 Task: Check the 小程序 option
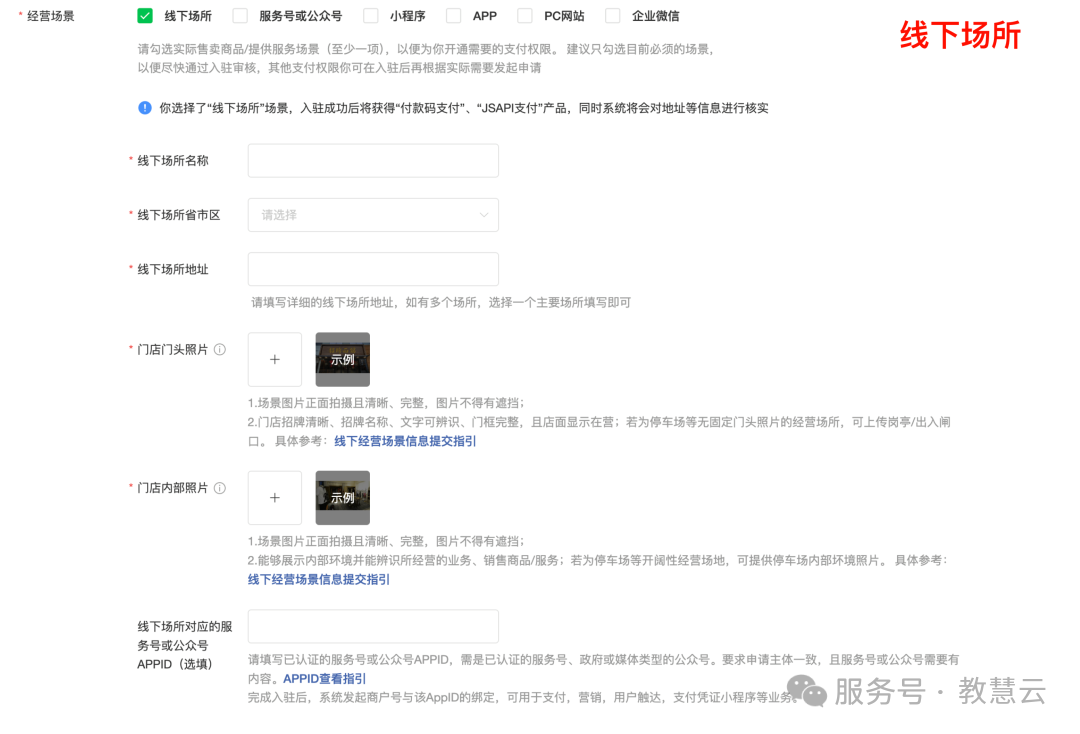(369, 15)
